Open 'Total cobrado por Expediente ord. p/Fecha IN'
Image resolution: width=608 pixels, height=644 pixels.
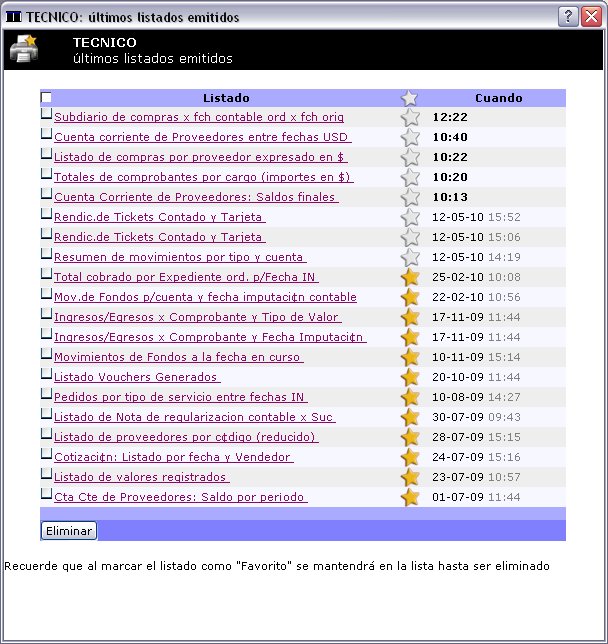coord(186,277)
